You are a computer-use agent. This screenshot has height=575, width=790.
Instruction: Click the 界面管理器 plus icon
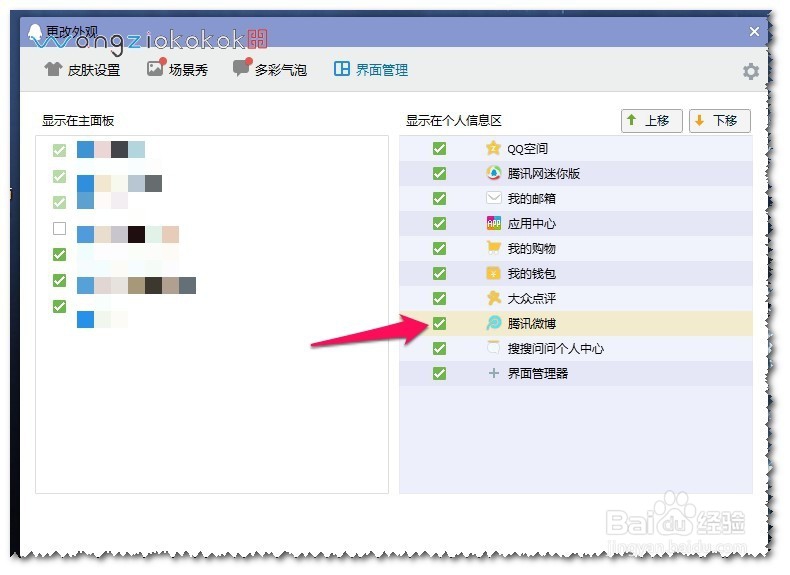493,373
